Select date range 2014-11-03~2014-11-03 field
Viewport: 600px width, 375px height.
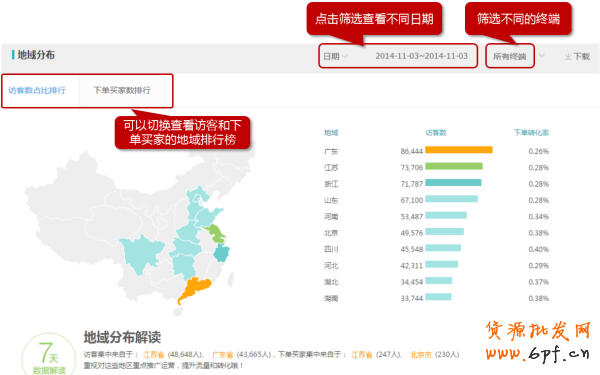tap(421, 56)
